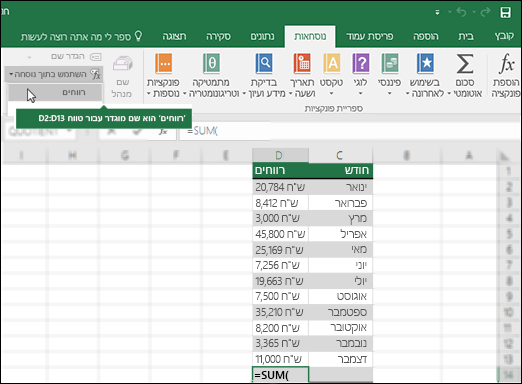Choose the רווחים name in dropdown list

click(x=55, y=92)
